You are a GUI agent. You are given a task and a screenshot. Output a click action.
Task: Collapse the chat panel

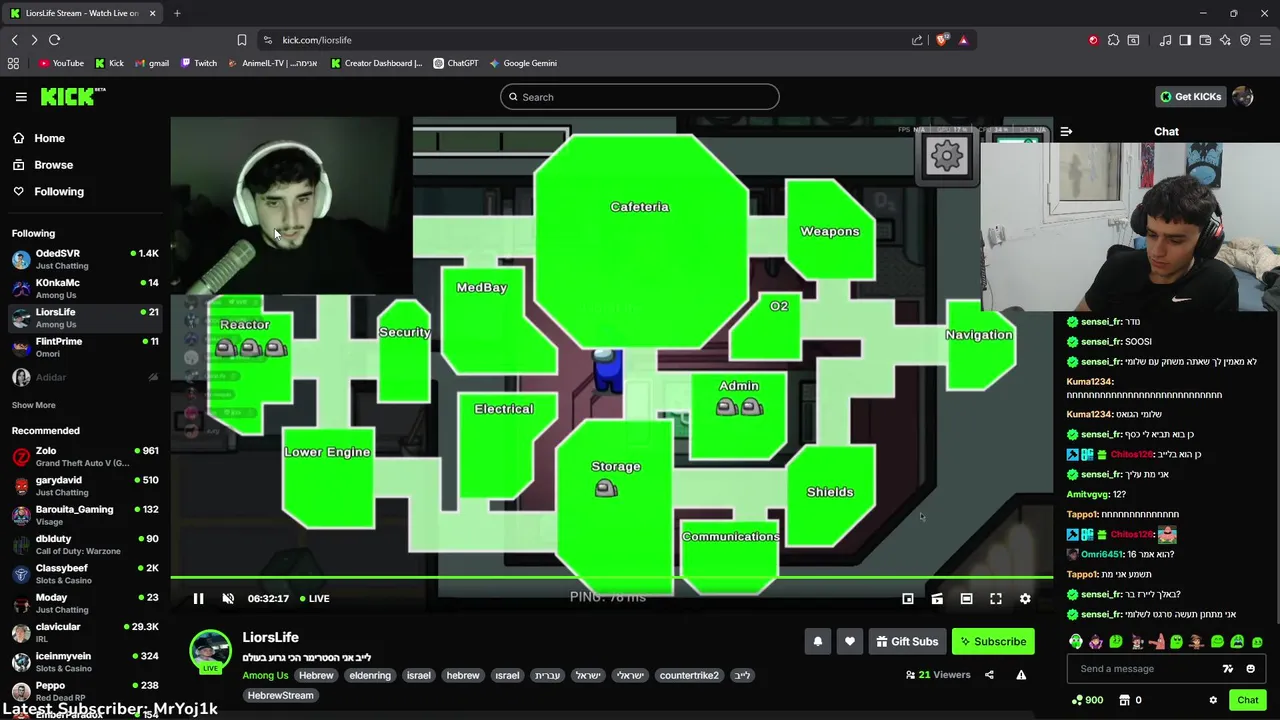point(1066,131)
